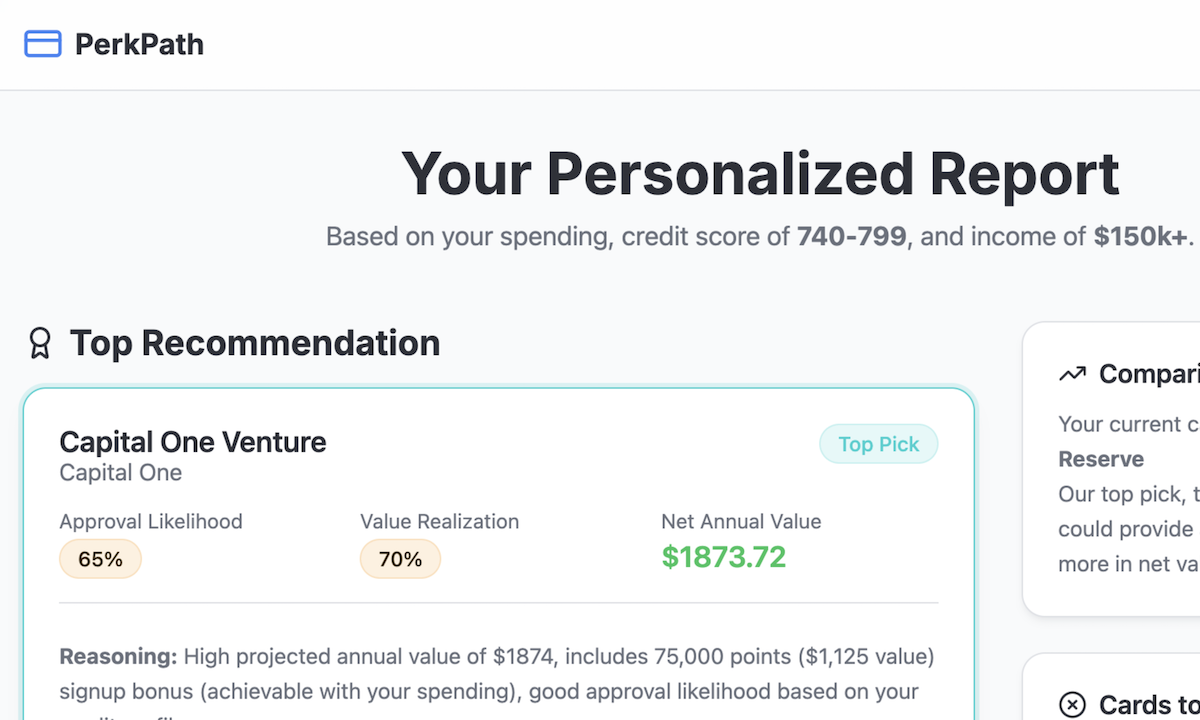
Task: Click the award ribbon icon beside Top Recommendation
Action: click(x=40, y=343)
